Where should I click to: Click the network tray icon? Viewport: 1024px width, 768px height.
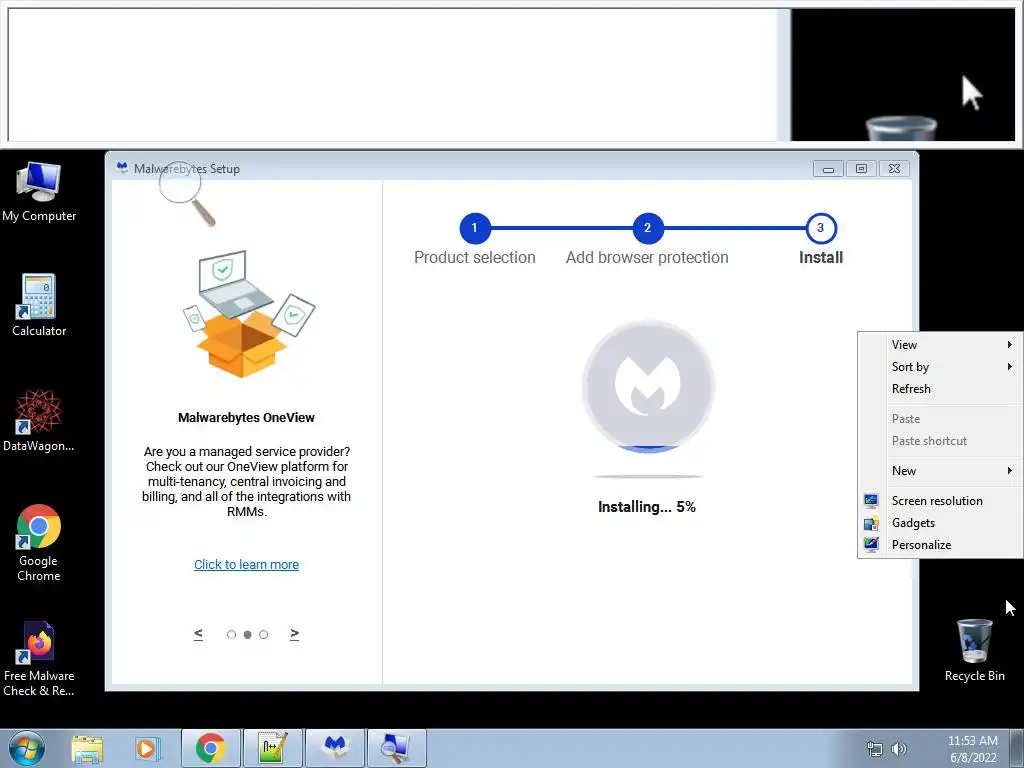(874, 749)
